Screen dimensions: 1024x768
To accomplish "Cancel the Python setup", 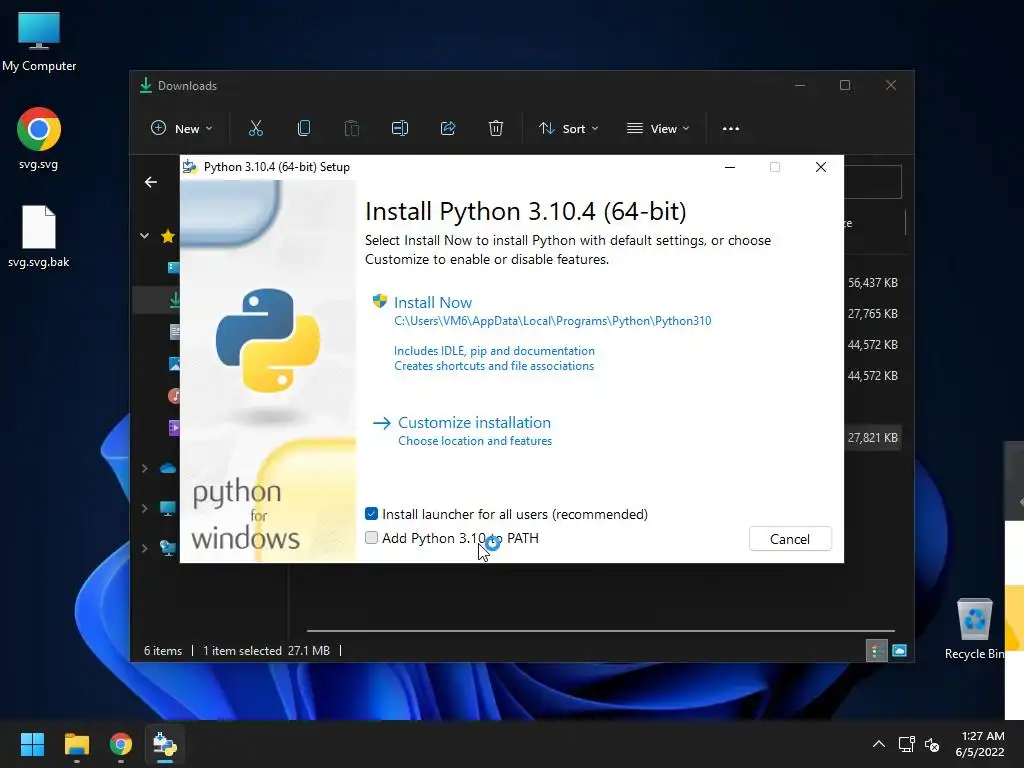I will [x=790, y=539].
